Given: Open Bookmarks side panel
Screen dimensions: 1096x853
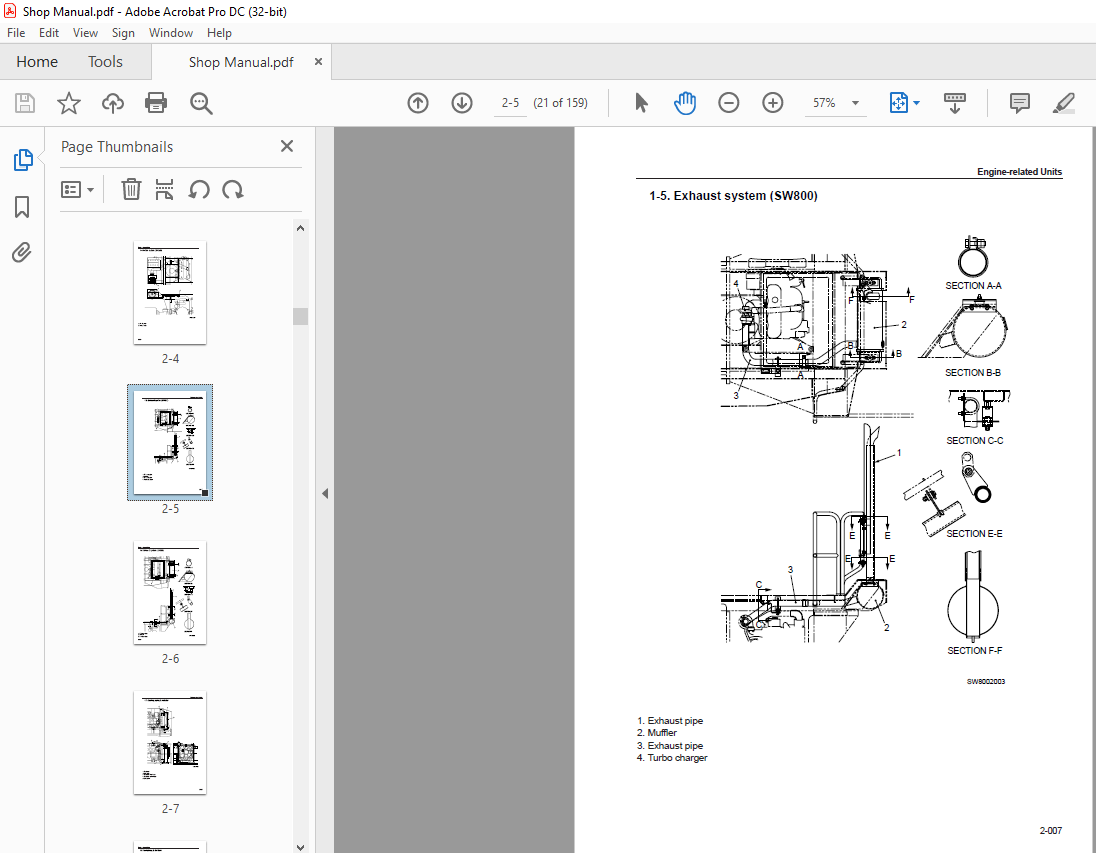Looking at the screenshot, I should click(22, 206).
